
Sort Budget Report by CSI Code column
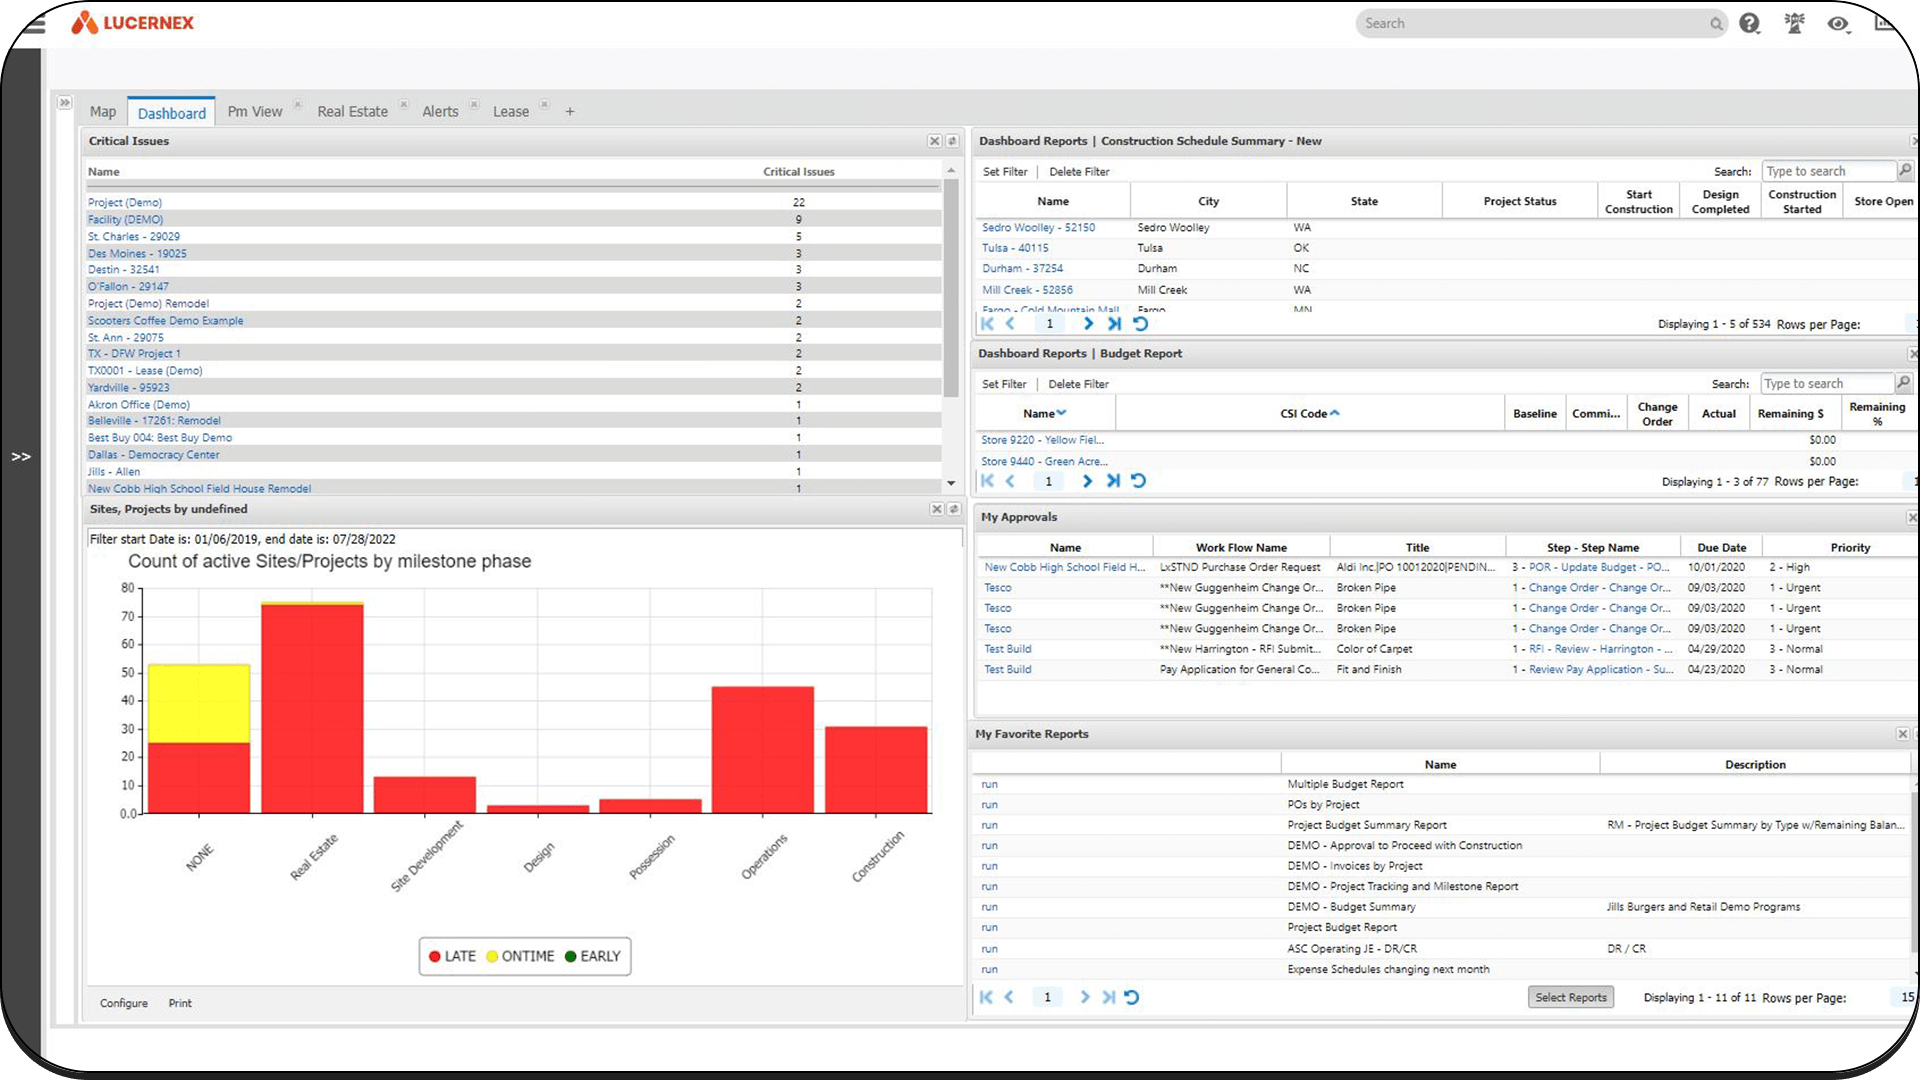(1309, 414)
